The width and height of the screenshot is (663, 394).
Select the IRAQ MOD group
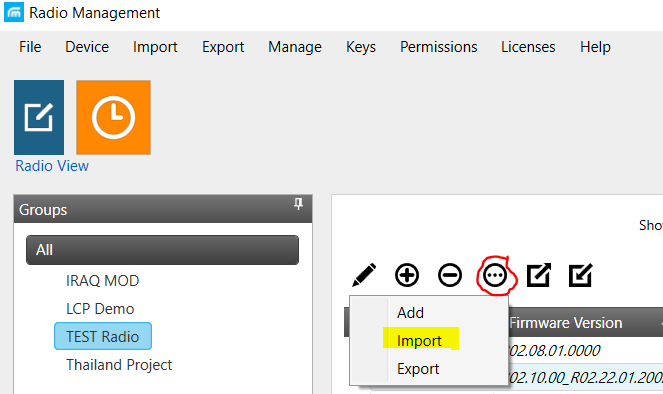coord(102,281)
